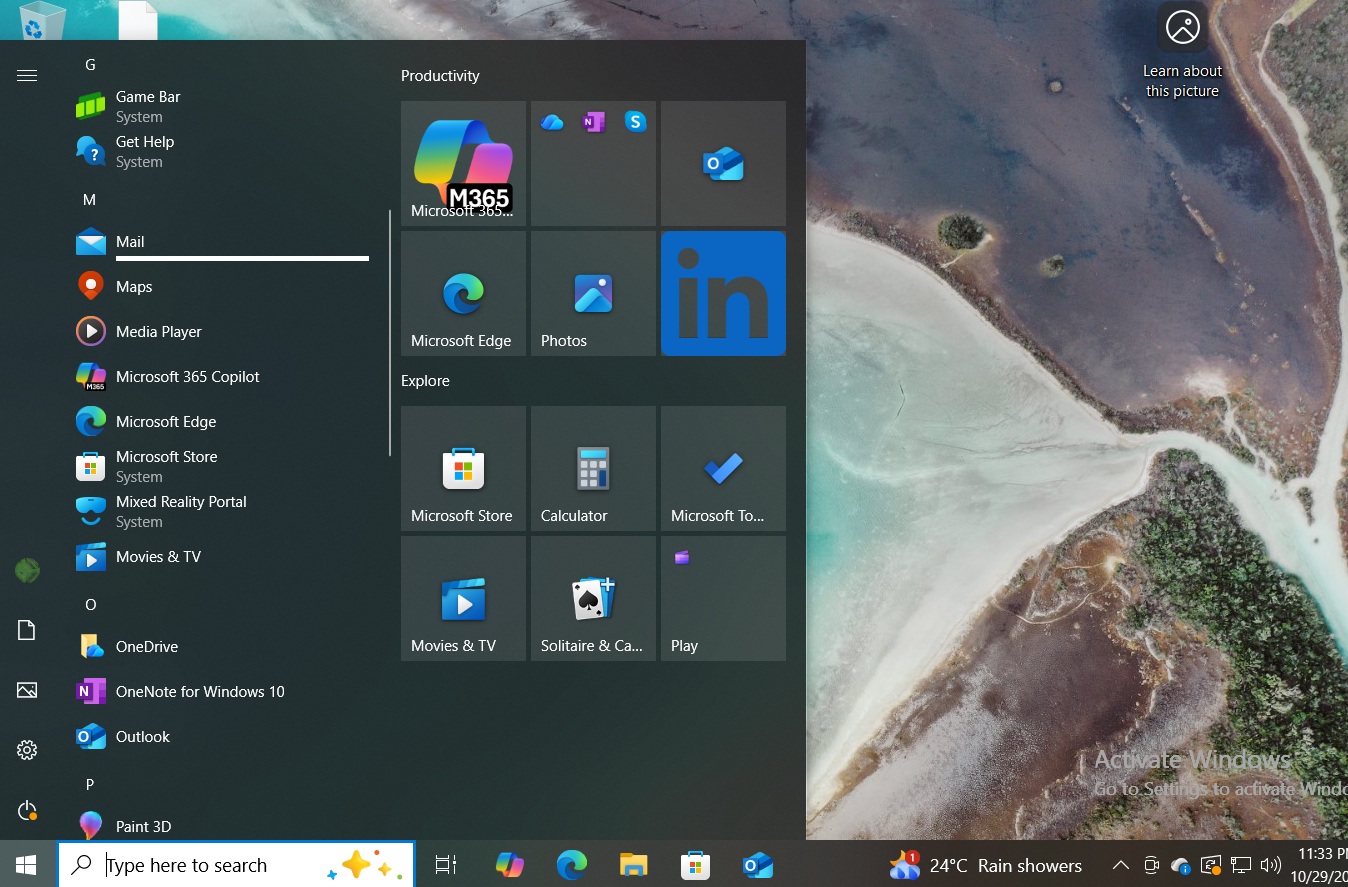Open Microsoft Edge from the taskbar

(x=571, y=864)
